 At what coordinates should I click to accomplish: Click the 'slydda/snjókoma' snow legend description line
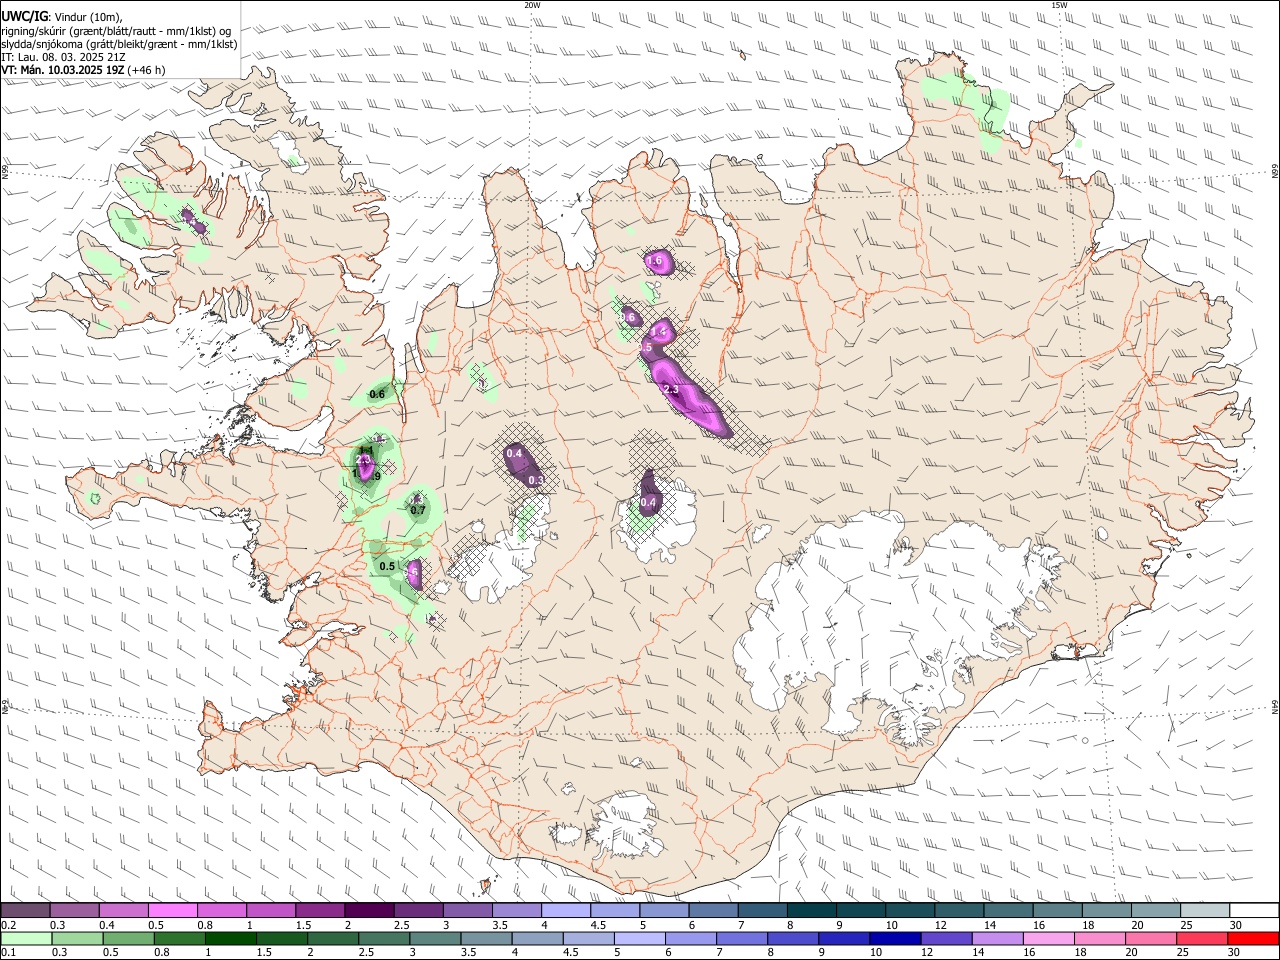point(120,44)
